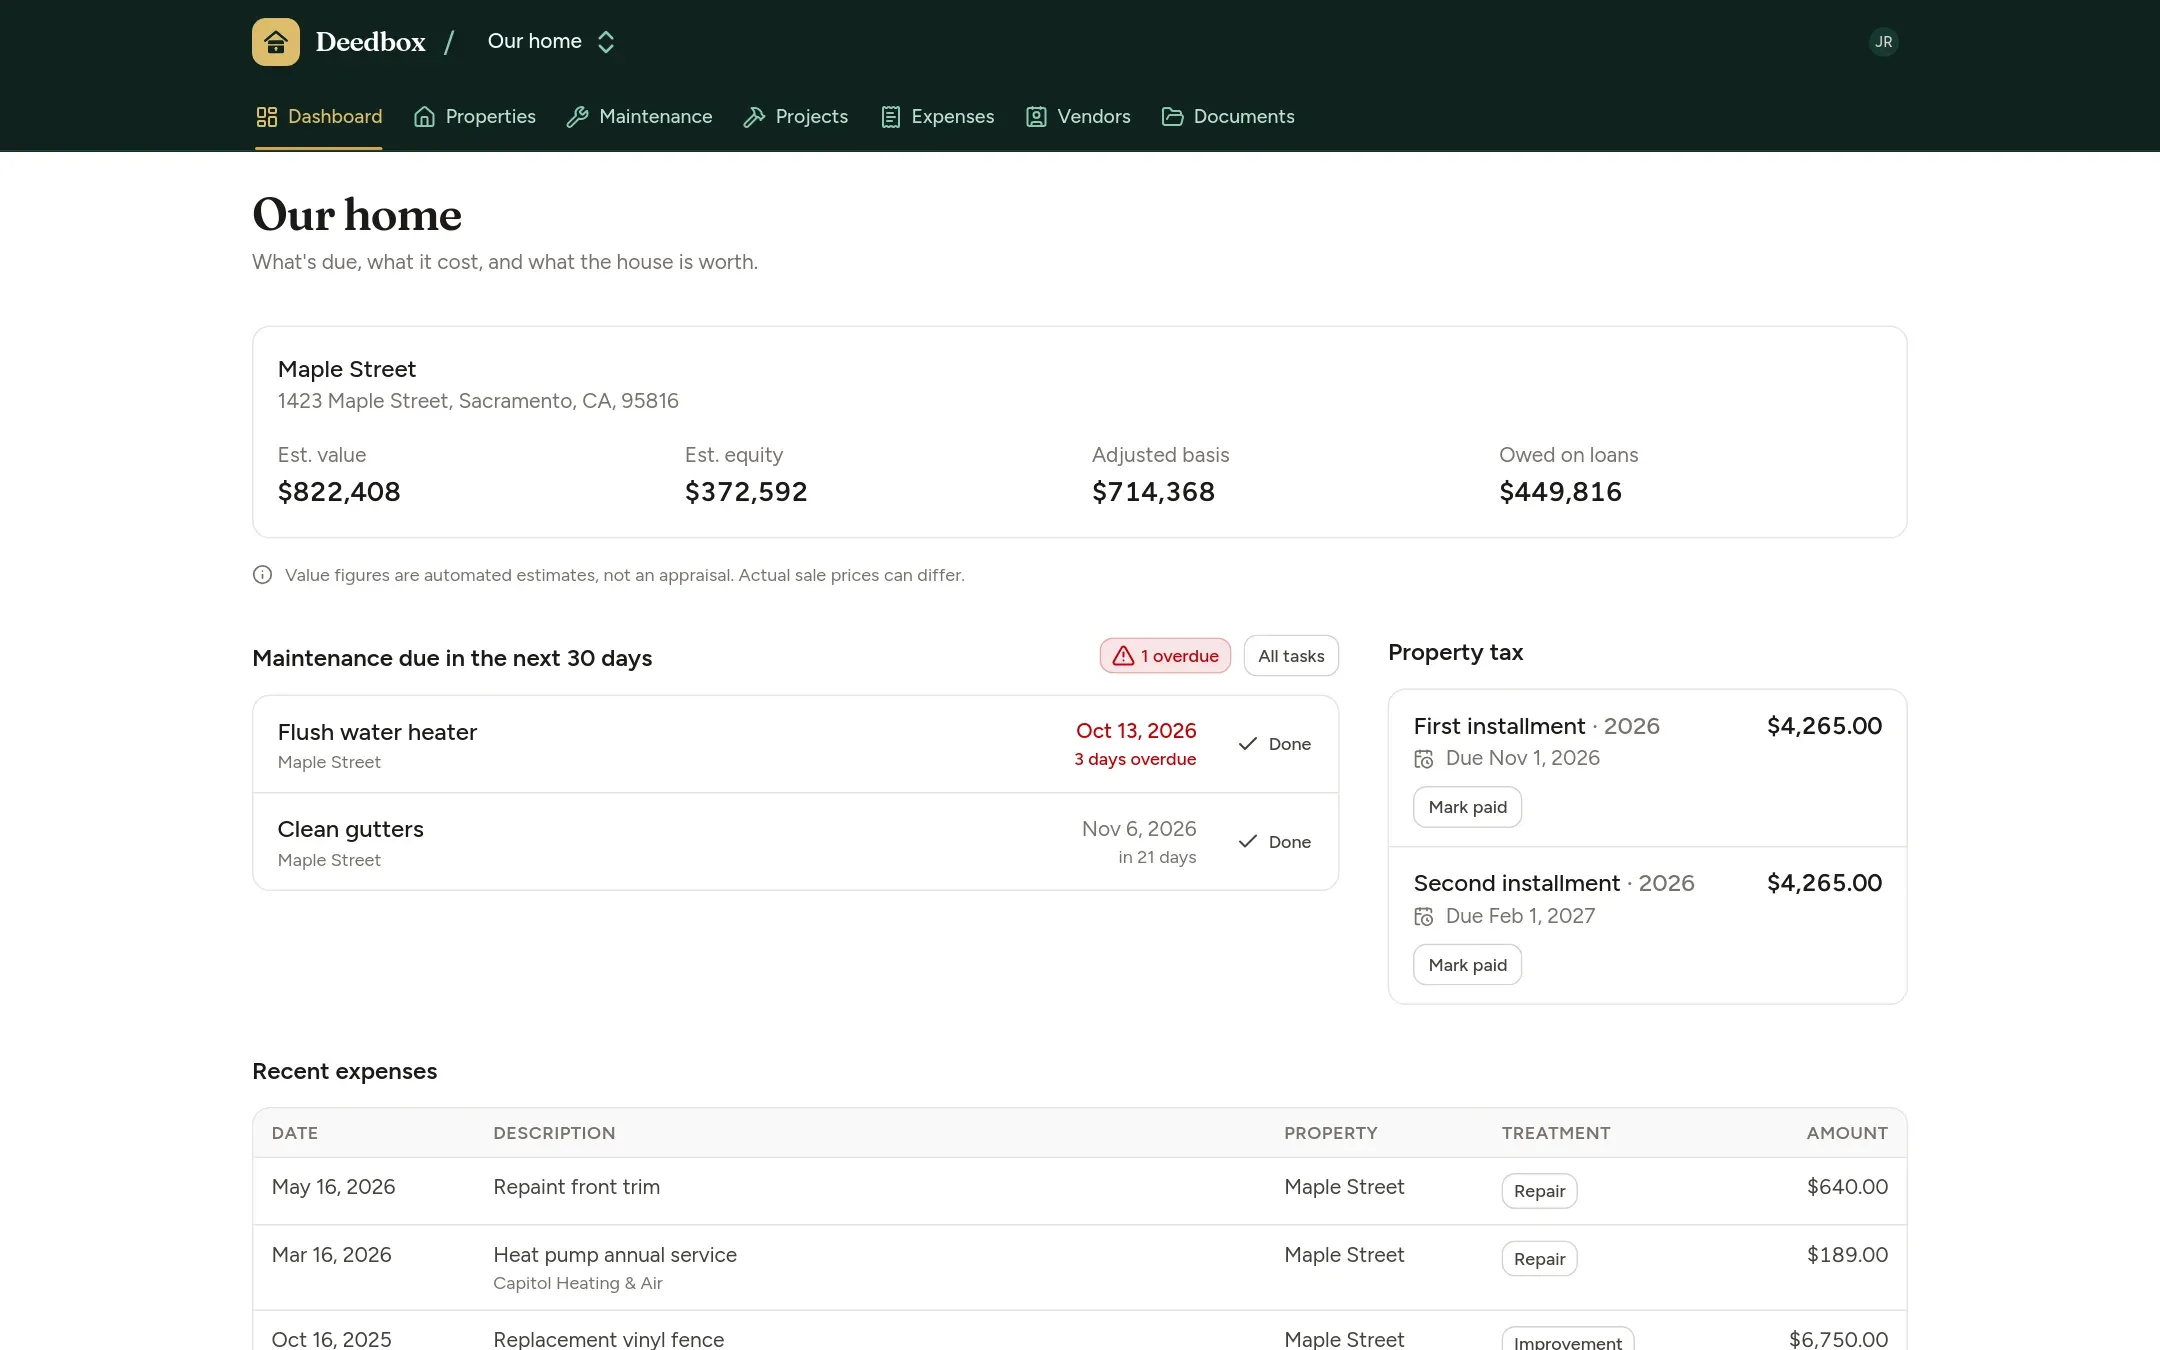Click the JR user avatar
Image resolution: width=2160 pixels, height=1350 pixels.
(1883, 42)
